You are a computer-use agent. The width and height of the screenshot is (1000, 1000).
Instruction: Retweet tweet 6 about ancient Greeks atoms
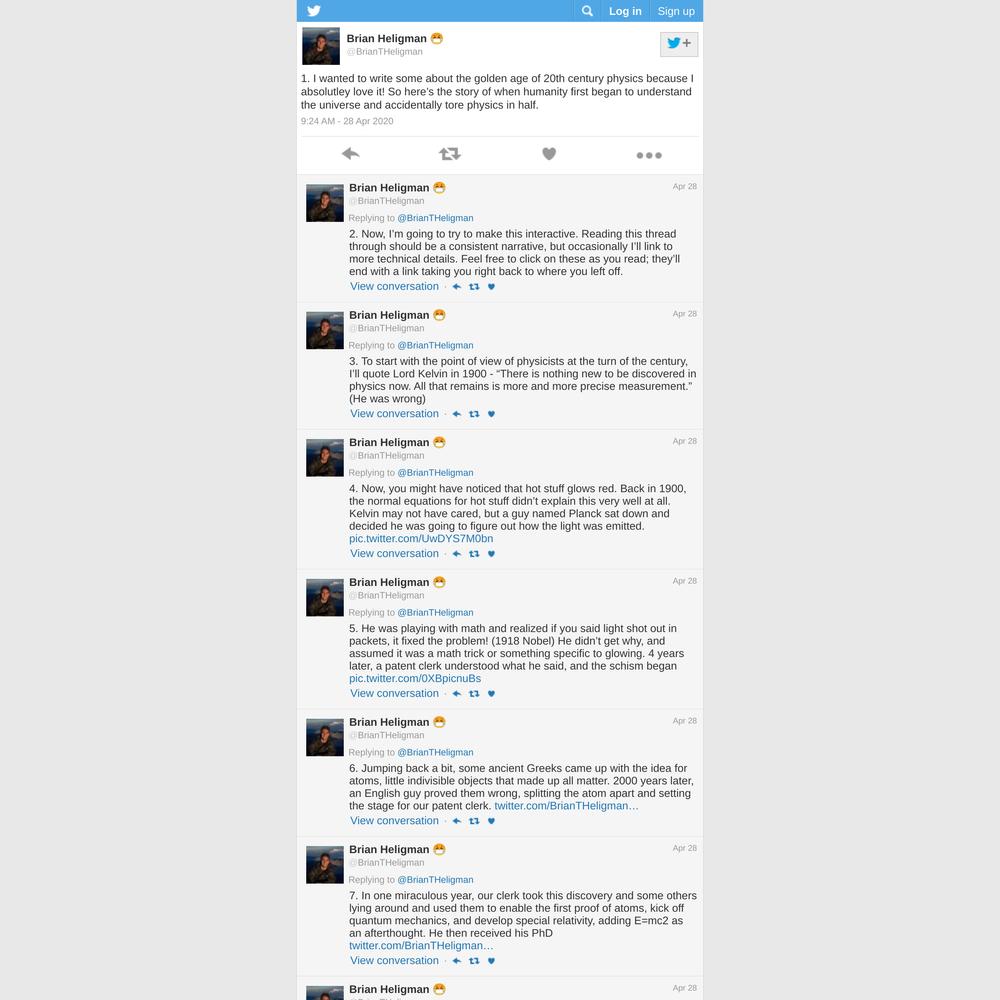(474, 821)
